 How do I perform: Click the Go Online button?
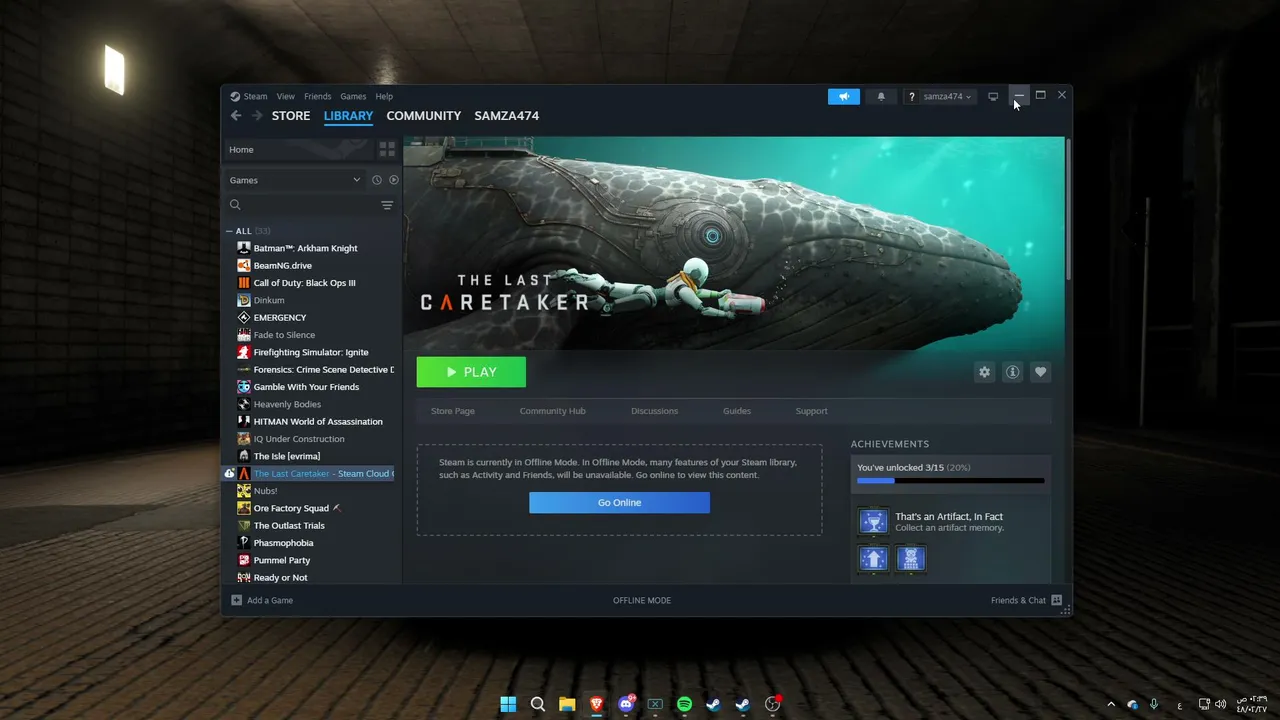click(619, 503)
